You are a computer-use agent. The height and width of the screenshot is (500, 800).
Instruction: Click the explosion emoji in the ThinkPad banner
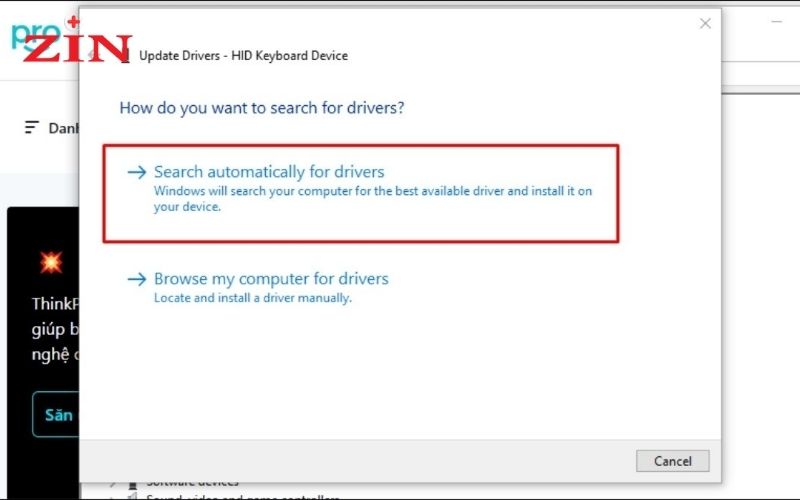(51, 263)
